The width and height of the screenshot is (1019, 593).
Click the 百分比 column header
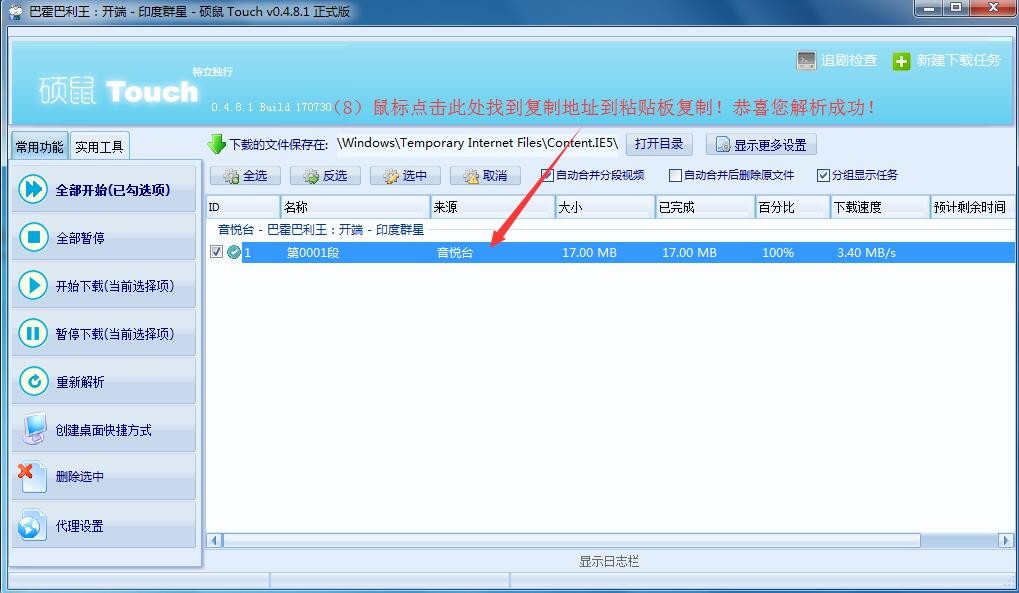793,207
